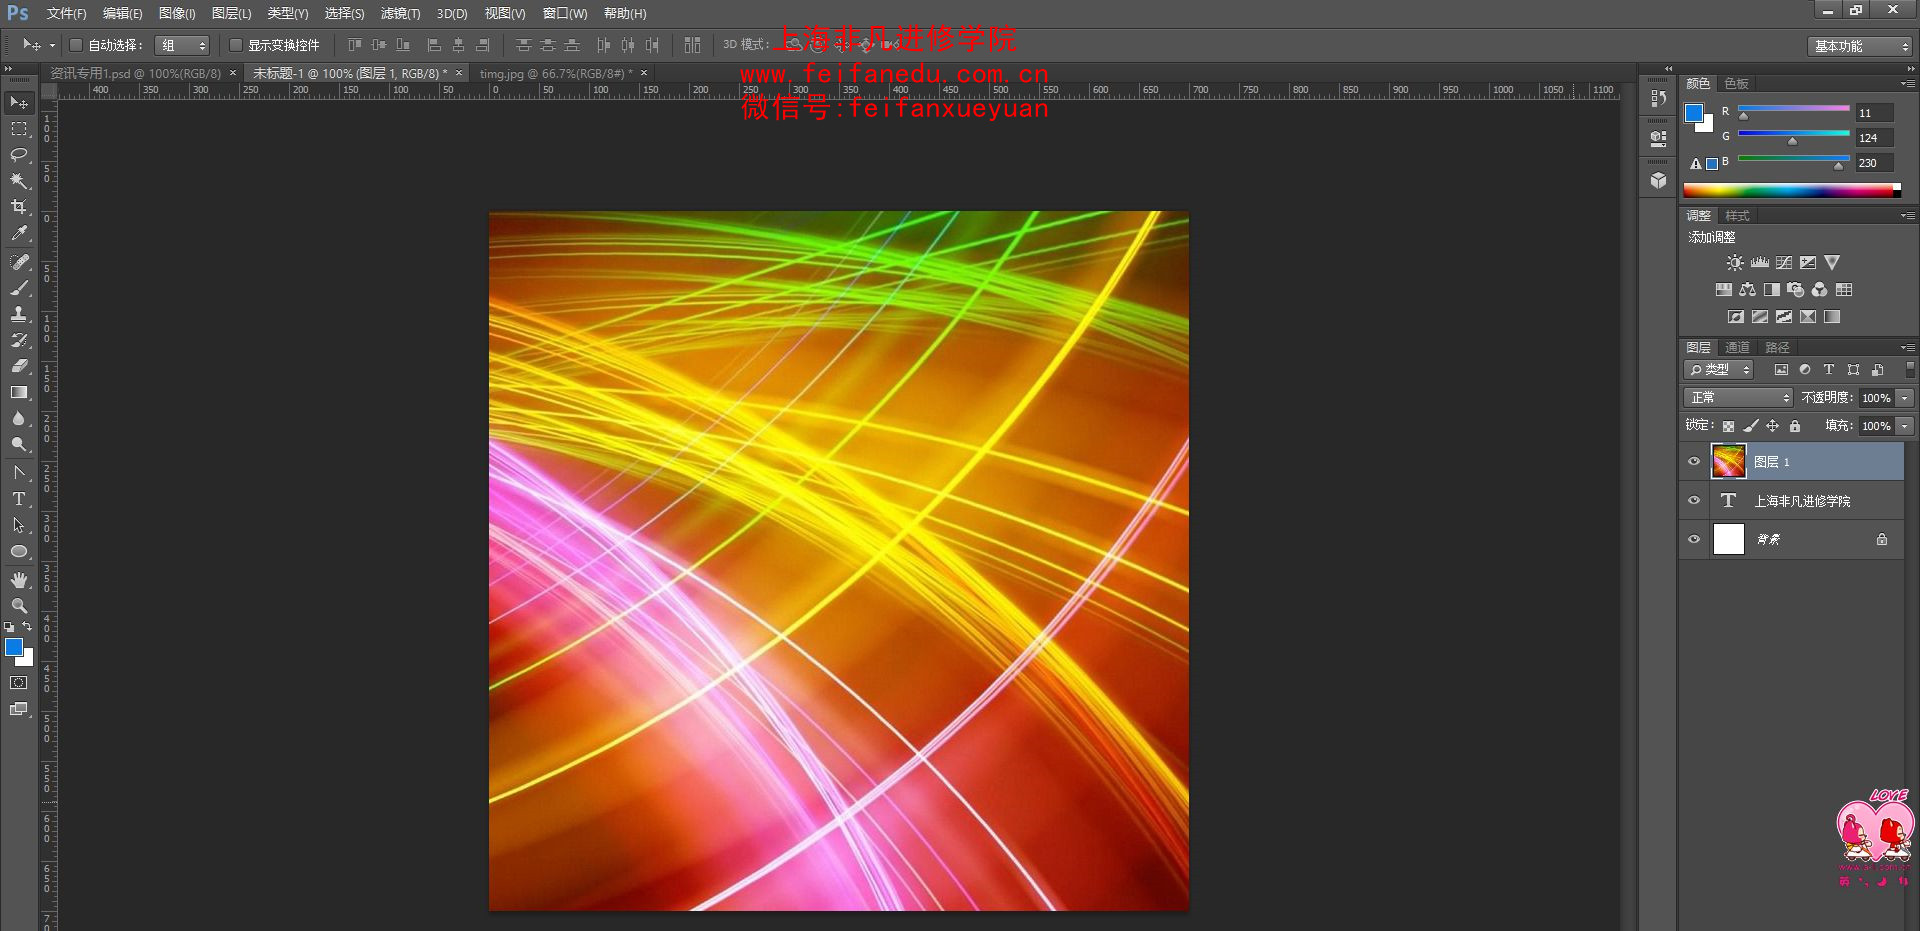Select the Zoom tool
The image size is (1920, 931).
19,606
